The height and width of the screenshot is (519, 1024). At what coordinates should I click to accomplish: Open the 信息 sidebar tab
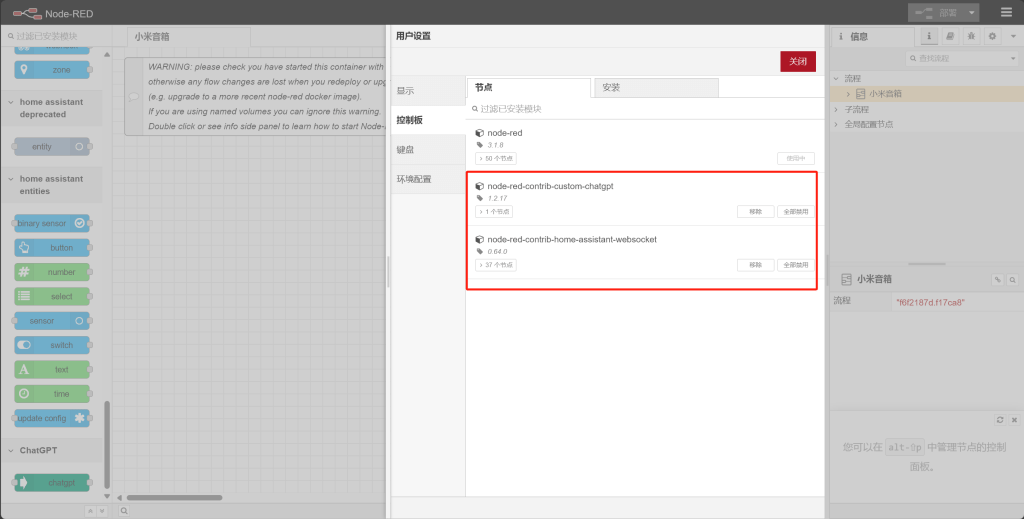(873, 37)
